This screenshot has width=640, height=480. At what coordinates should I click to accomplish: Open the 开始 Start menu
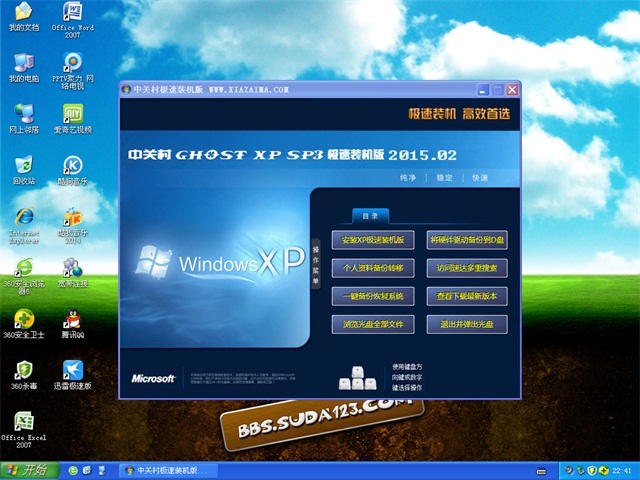[x=29, y=470]
